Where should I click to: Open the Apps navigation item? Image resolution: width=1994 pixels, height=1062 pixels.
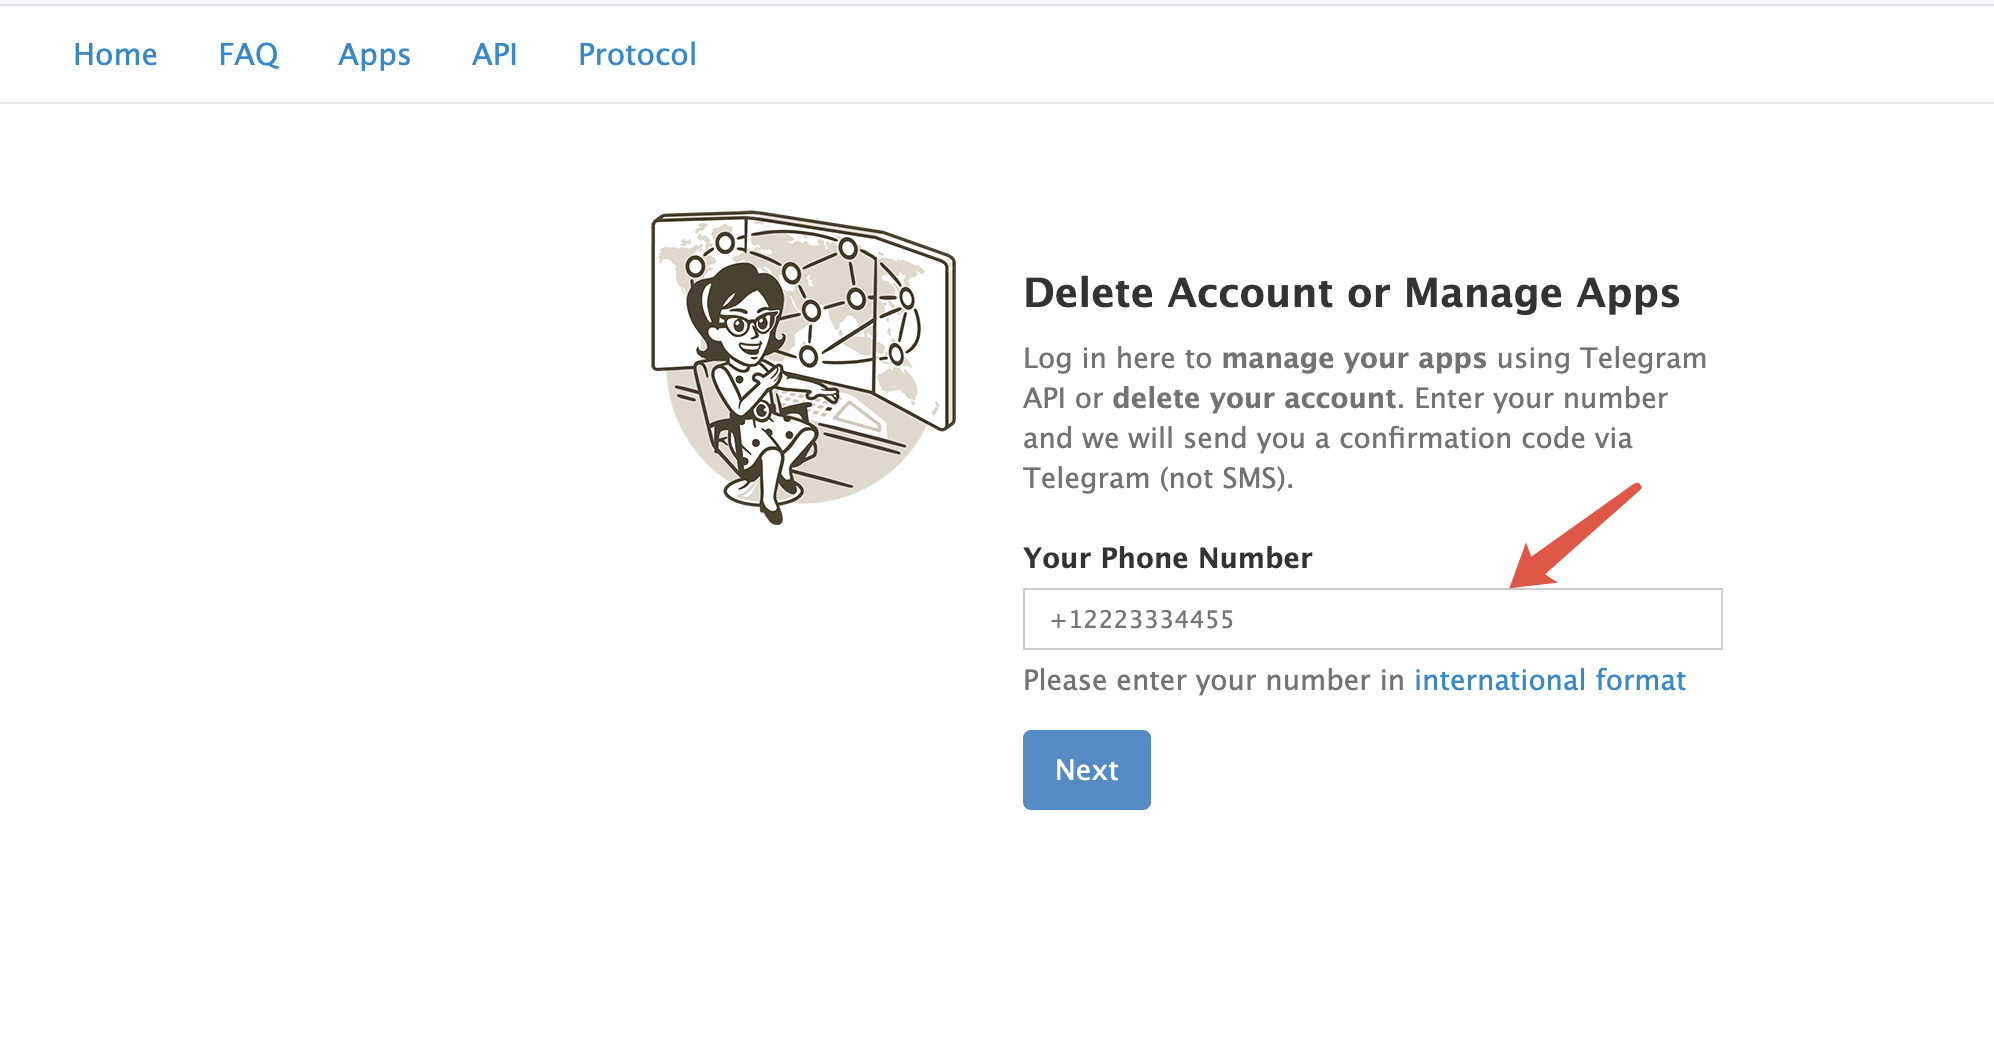pos(374,55)
